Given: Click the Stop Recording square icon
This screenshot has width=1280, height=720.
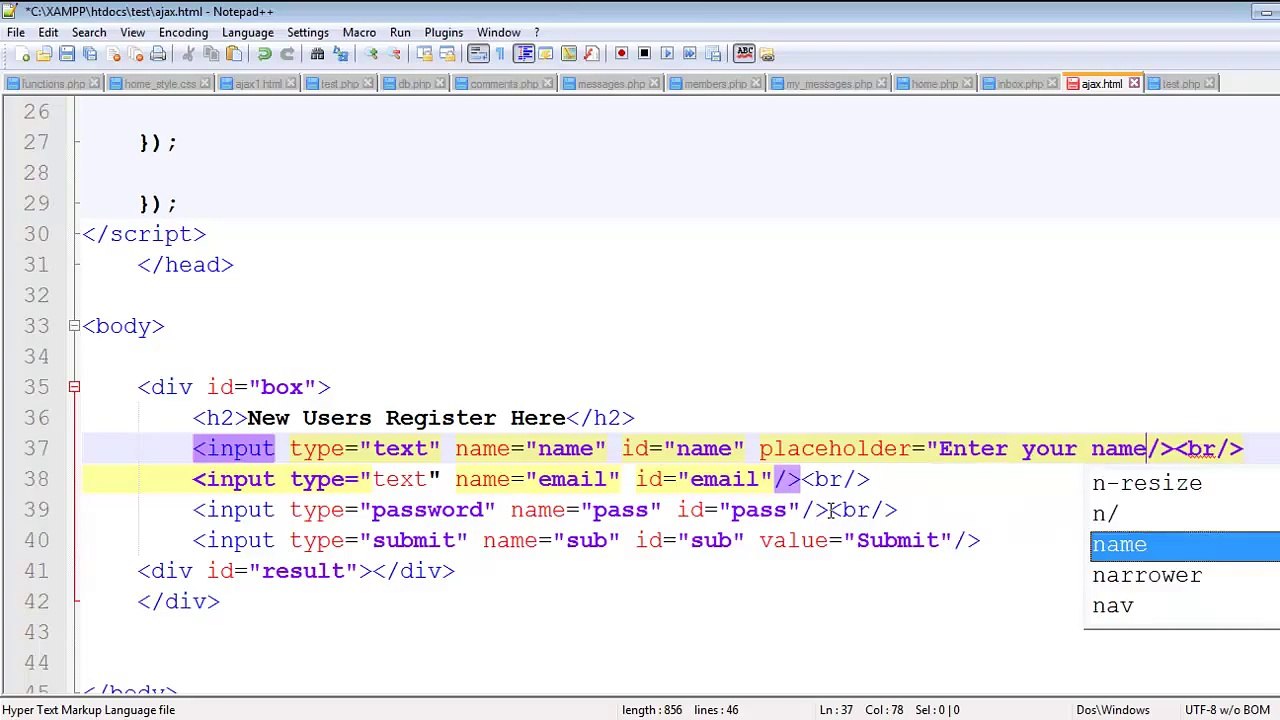Looking at the screenshot, I should click(644, 54).
